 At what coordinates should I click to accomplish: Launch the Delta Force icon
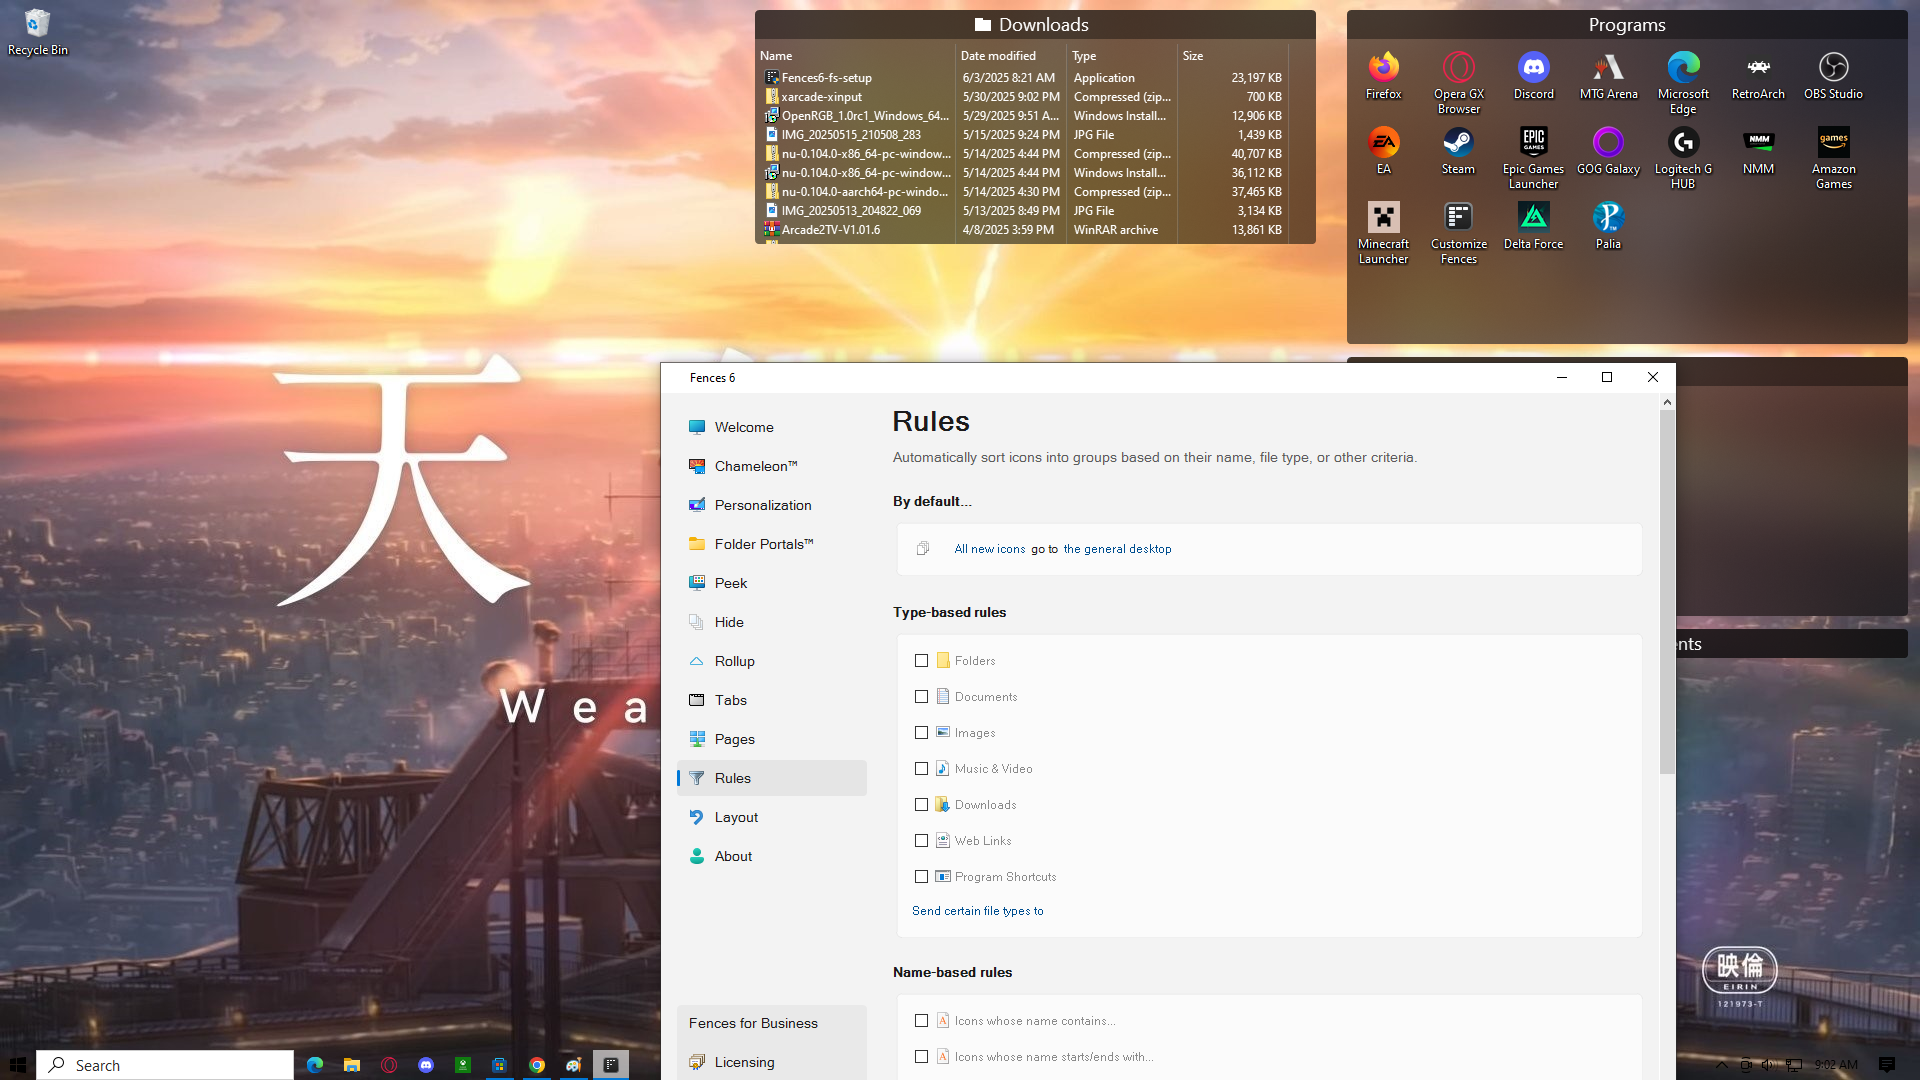1534,226
